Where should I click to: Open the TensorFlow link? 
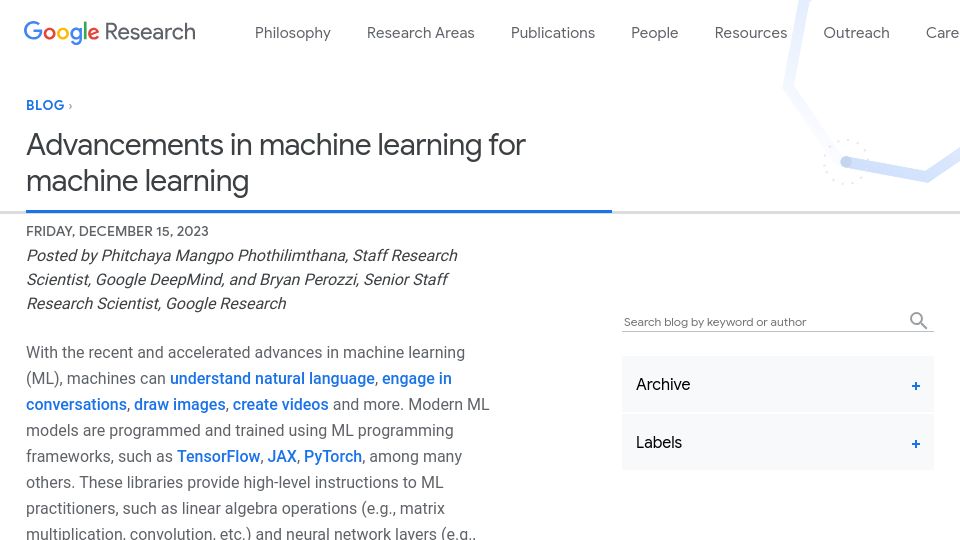tap(219, 457)
